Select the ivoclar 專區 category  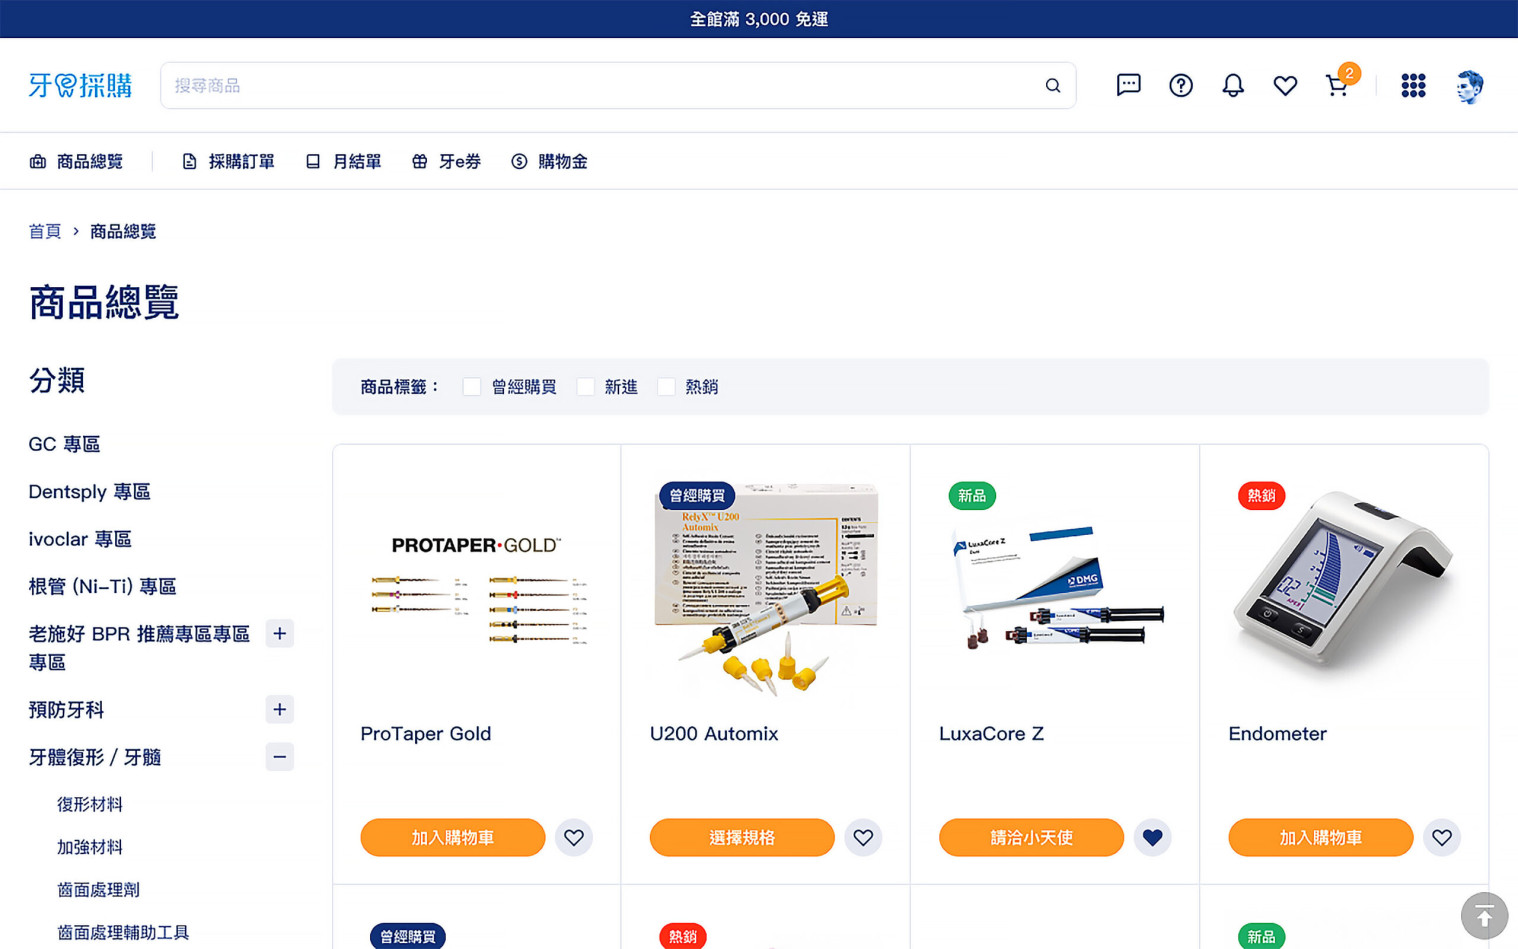80,539
